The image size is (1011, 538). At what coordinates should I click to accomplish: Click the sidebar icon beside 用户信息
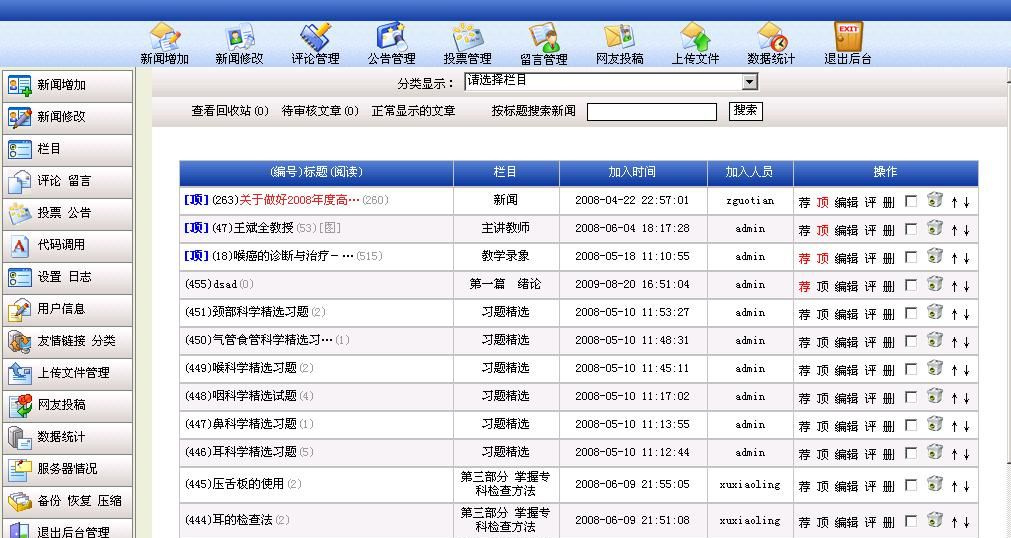click(19, 310)
